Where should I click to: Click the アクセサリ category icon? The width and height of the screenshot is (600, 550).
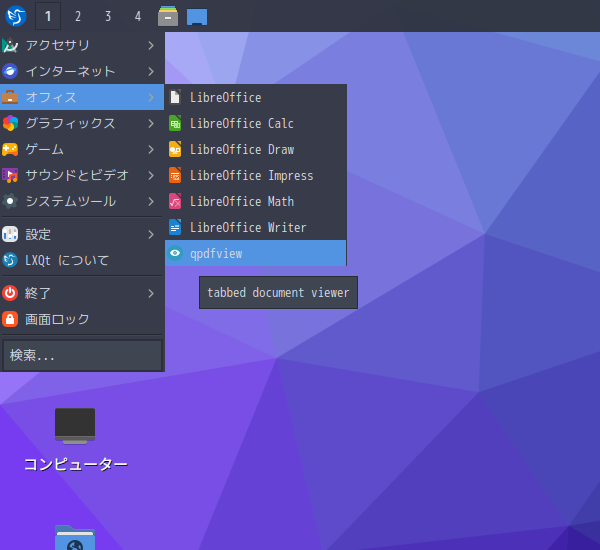pos(10,45)
